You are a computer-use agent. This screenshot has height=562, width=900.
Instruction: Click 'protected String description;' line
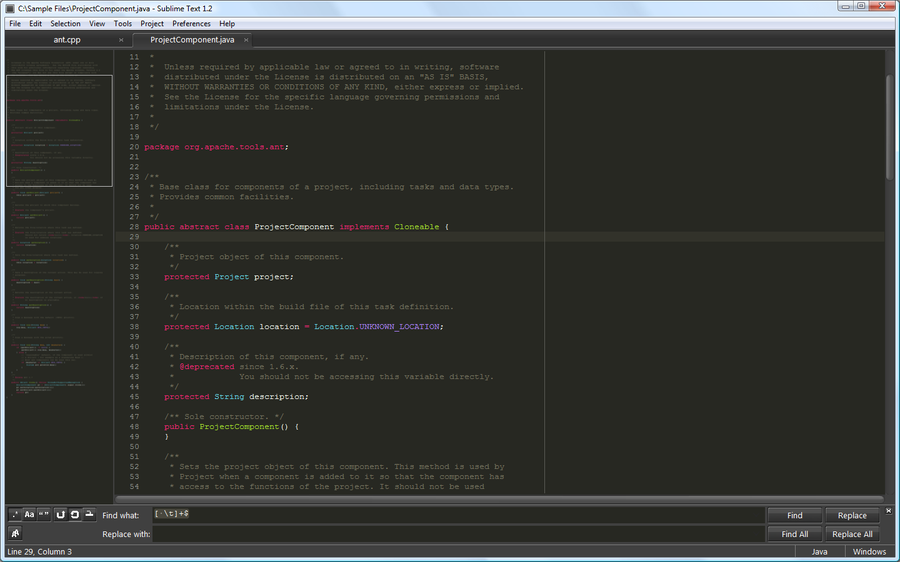(x=236, y=397)
